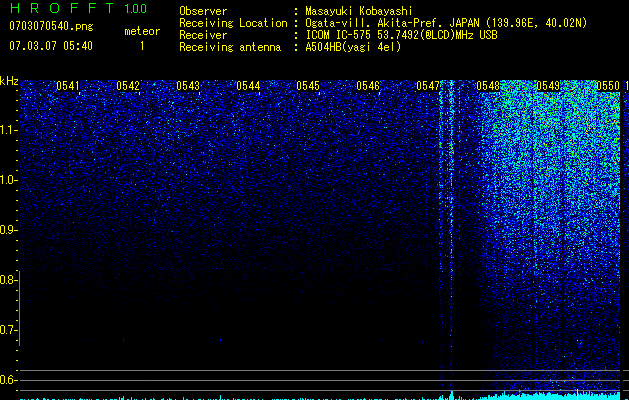Select observer name Masayuki Kobayashi

point(359,11)
